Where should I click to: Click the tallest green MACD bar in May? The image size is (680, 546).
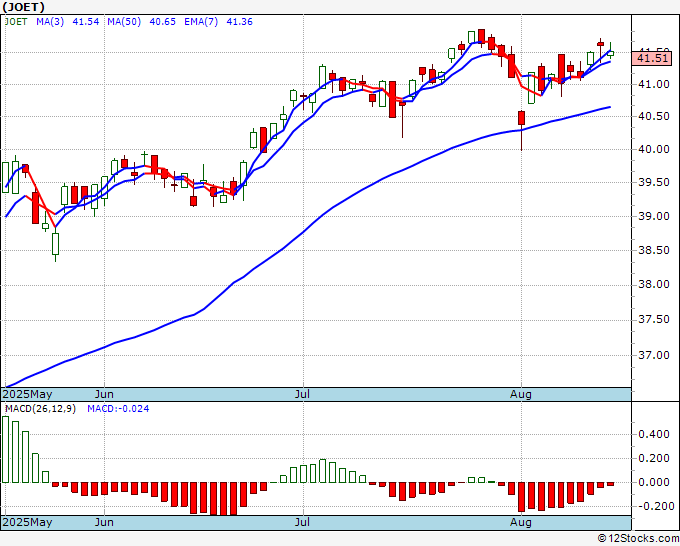point(5,449)
